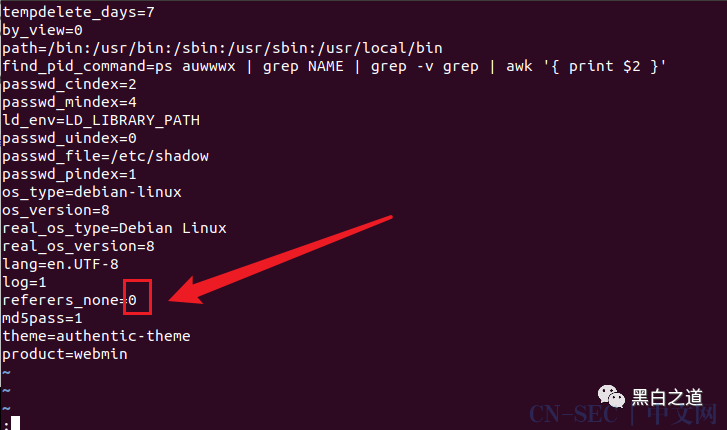Click the tempdelete_days=7 line
Screen dimensions: 727x430
pos(78,12)
